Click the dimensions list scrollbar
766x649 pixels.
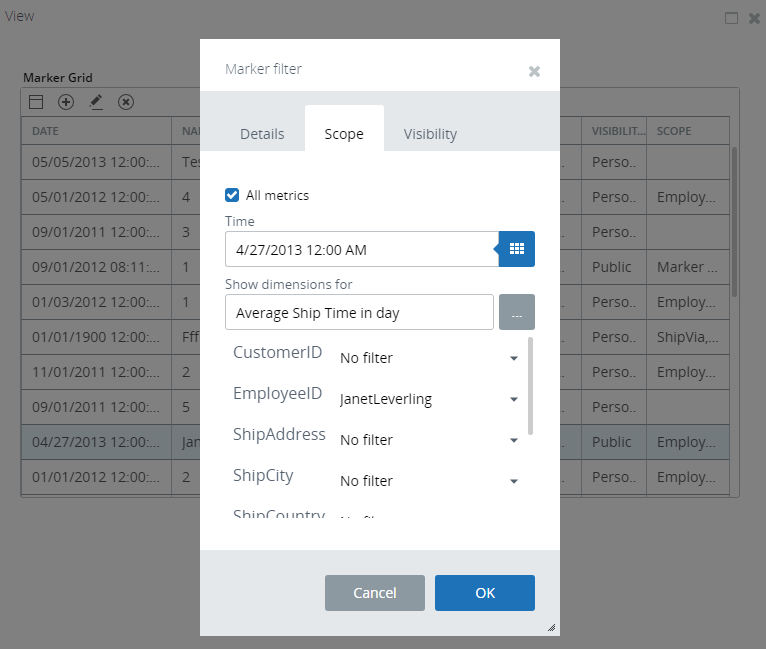530,385
